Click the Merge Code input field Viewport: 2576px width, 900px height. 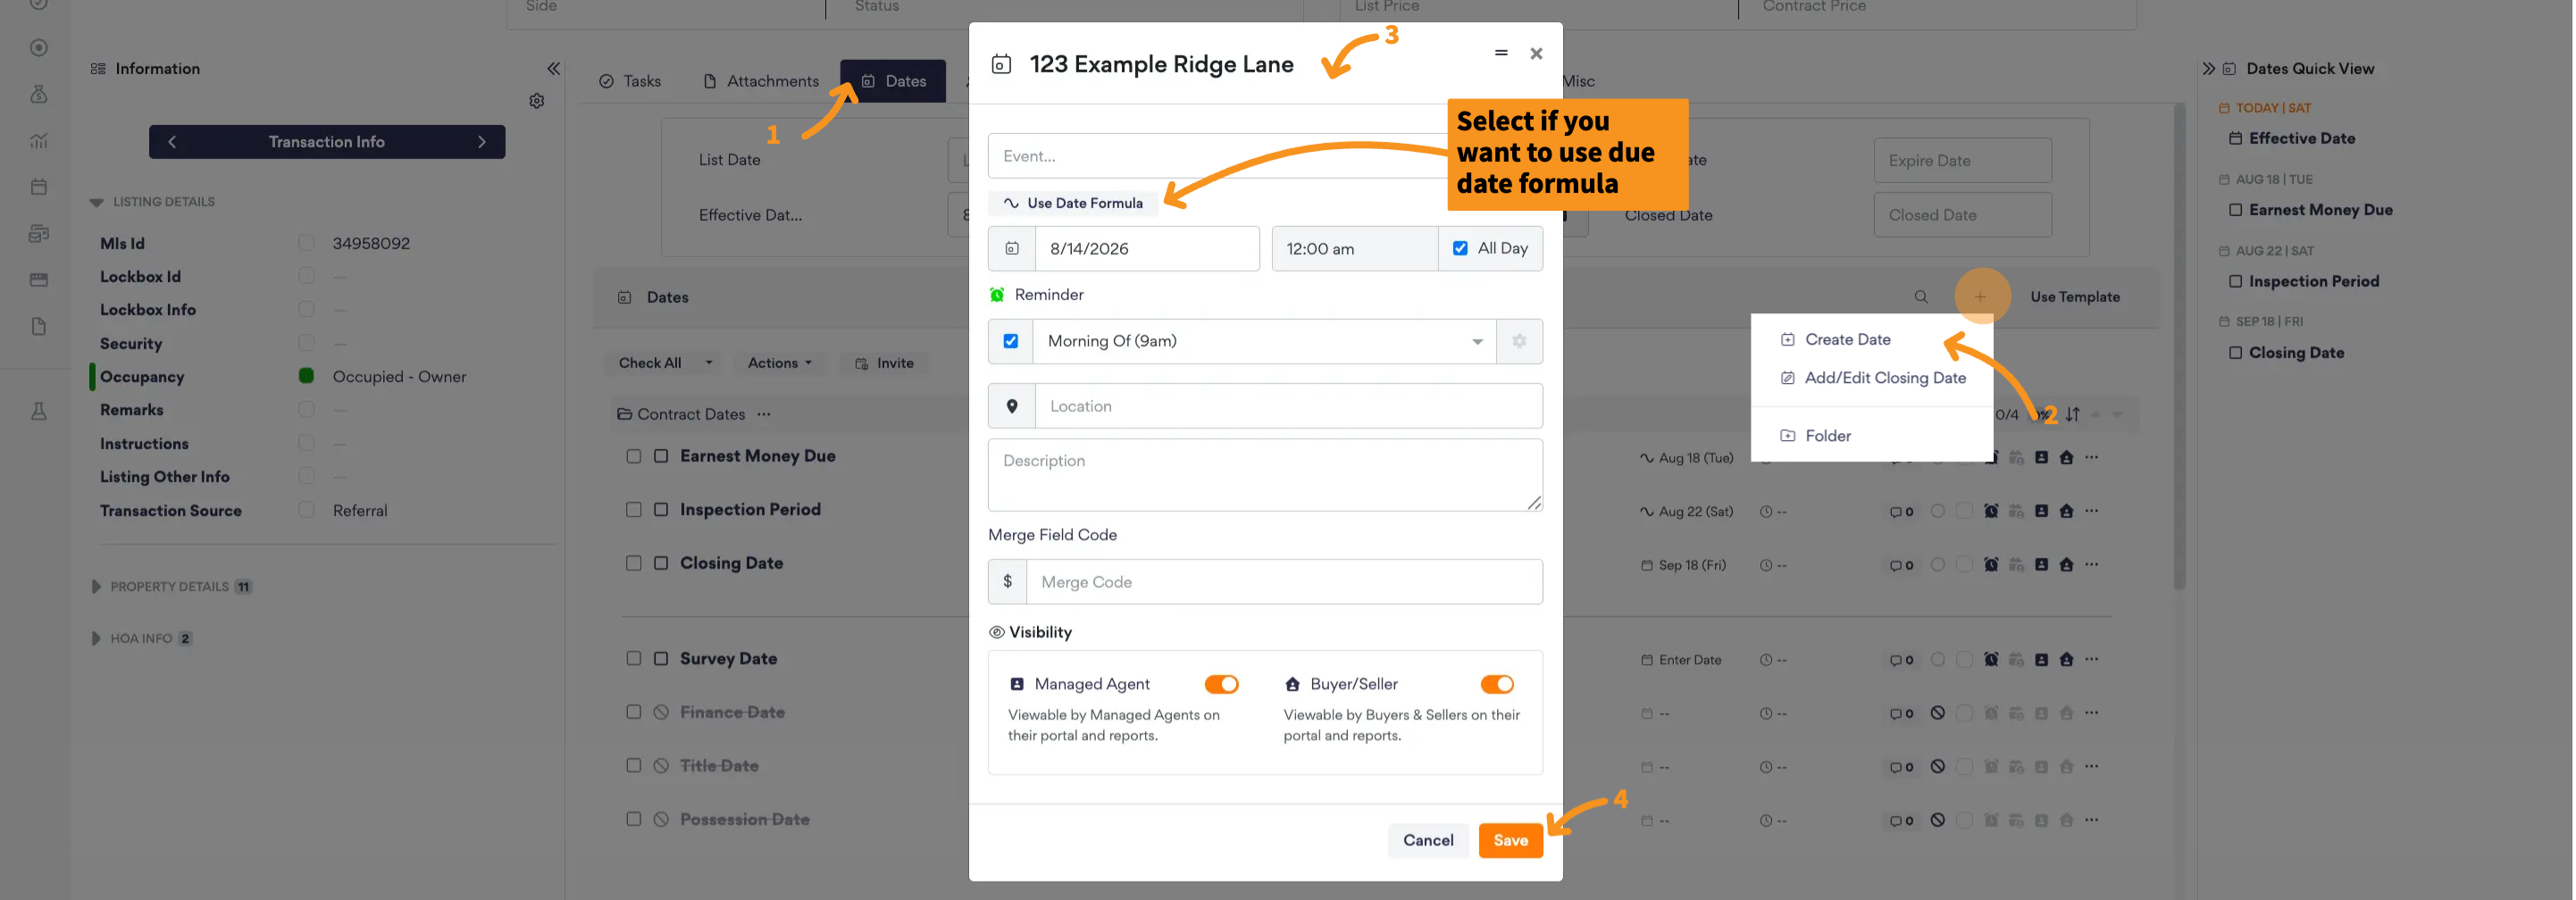(1284, 582)
